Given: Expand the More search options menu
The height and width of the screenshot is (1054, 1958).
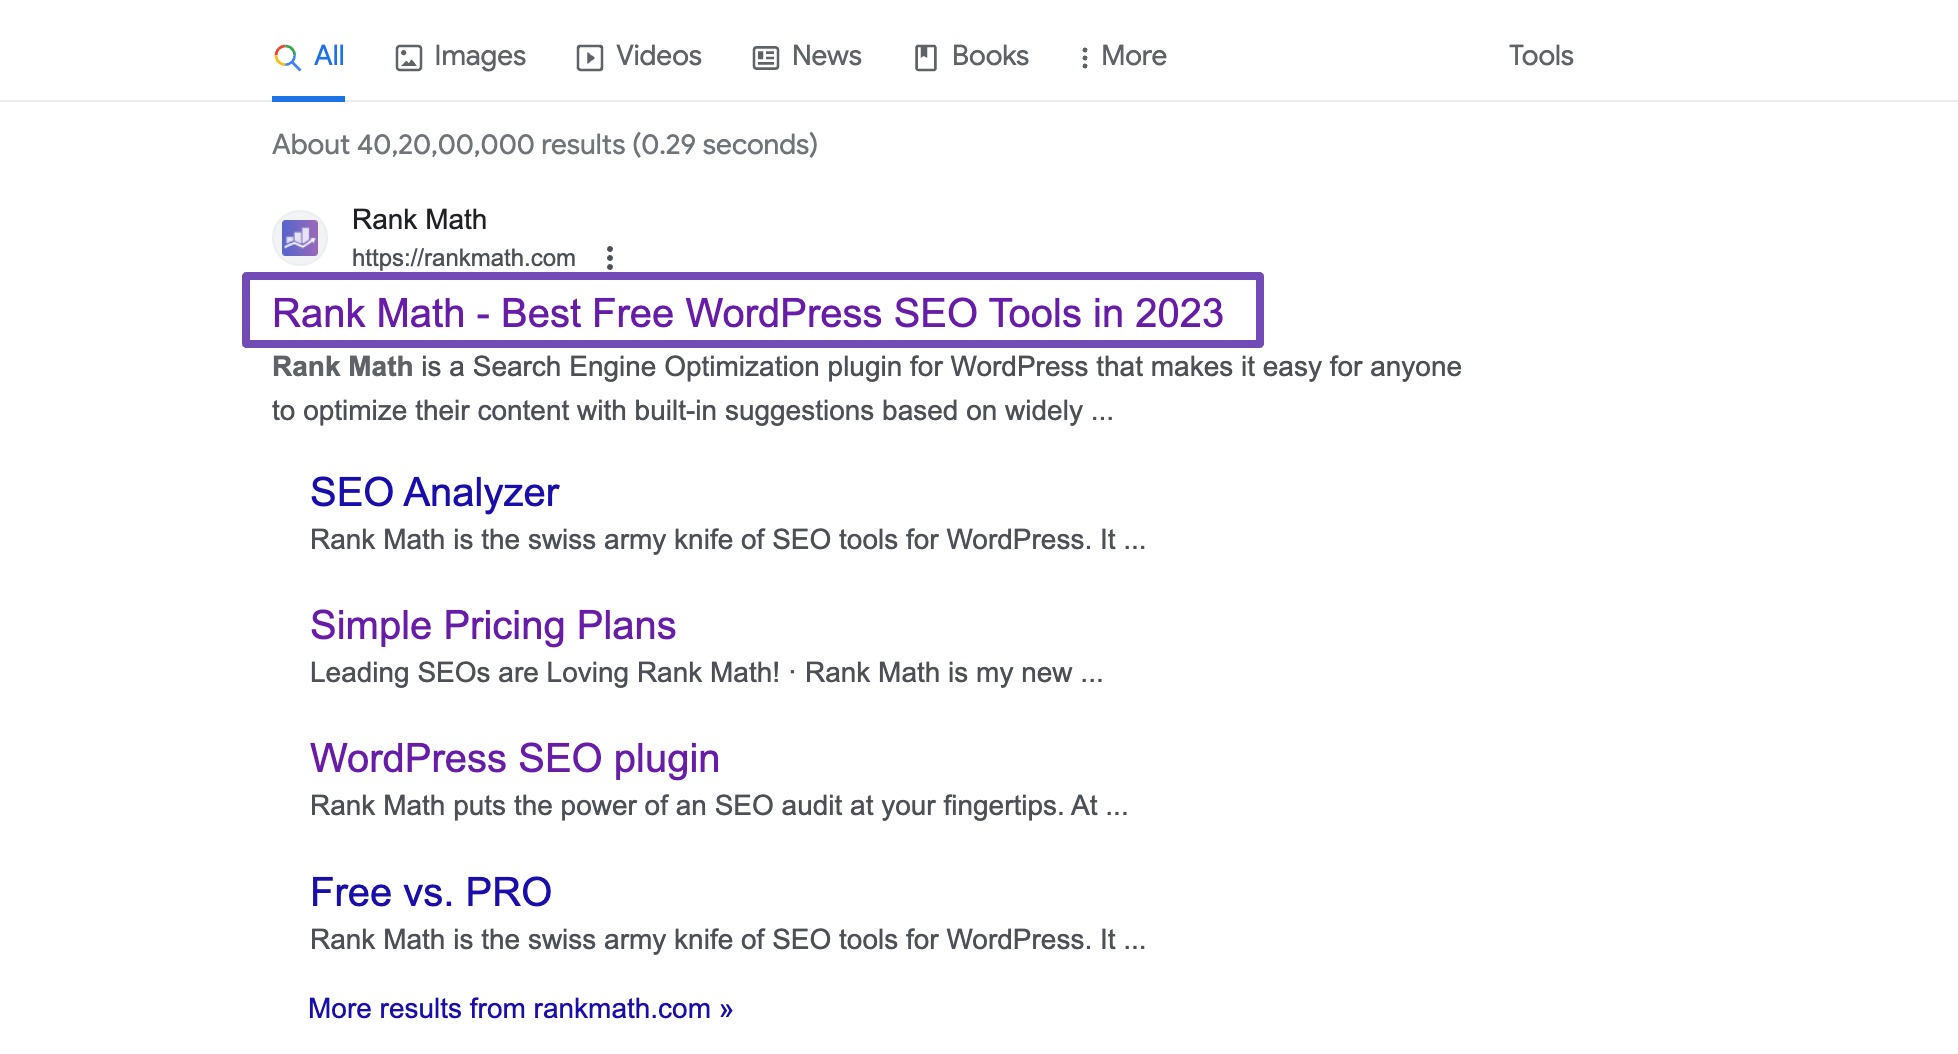Looking at the screenshot, I should click(x=1123, y=56).
